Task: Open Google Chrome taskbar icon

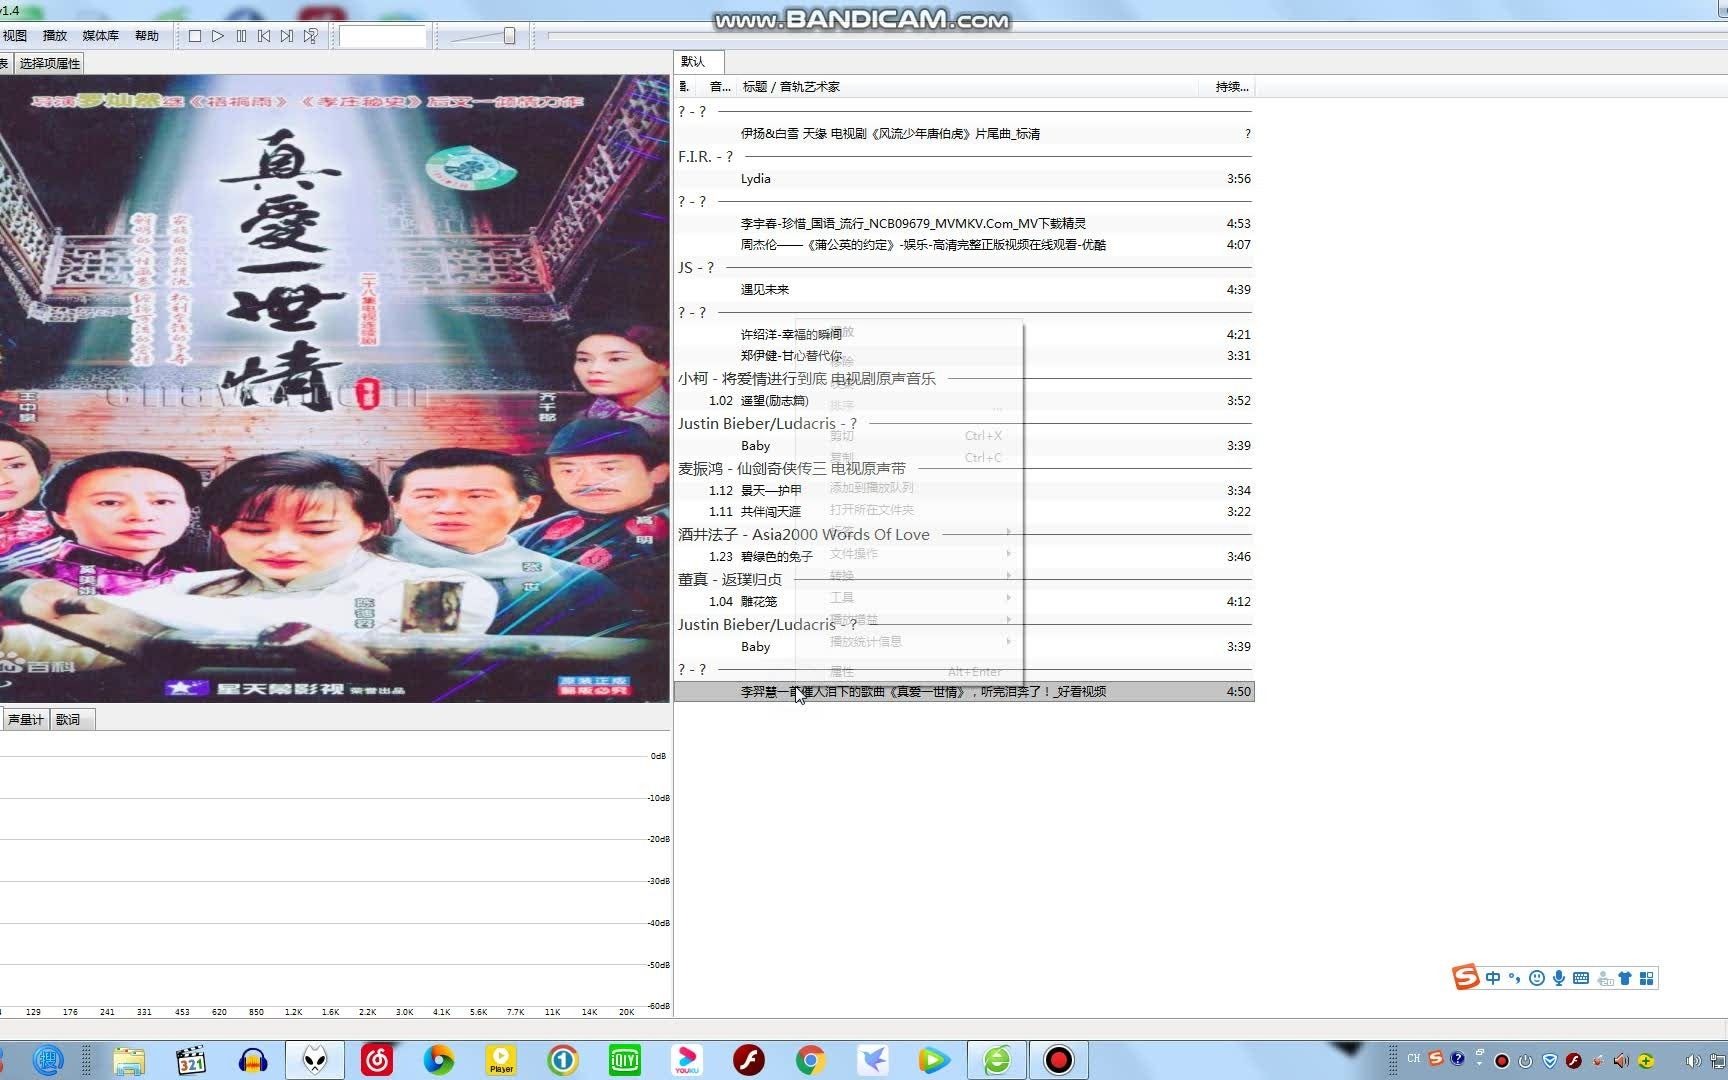Action: [x=811, y=1060]
